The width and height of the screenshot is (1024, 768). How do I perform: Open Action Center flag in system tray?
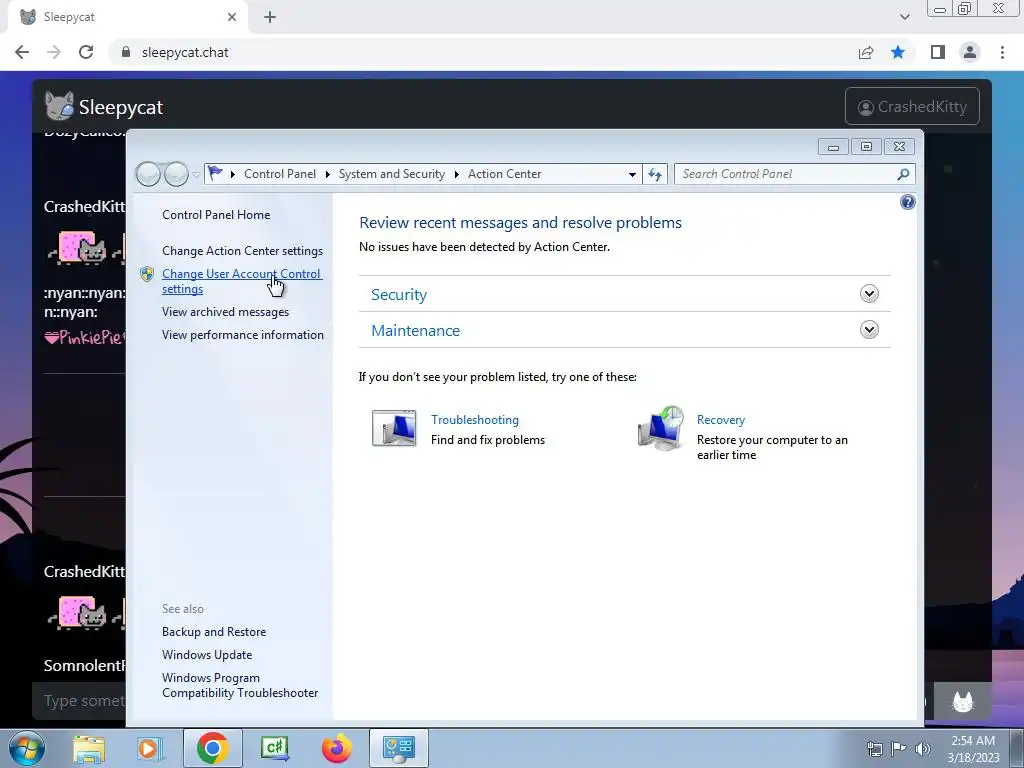point(899,748)
